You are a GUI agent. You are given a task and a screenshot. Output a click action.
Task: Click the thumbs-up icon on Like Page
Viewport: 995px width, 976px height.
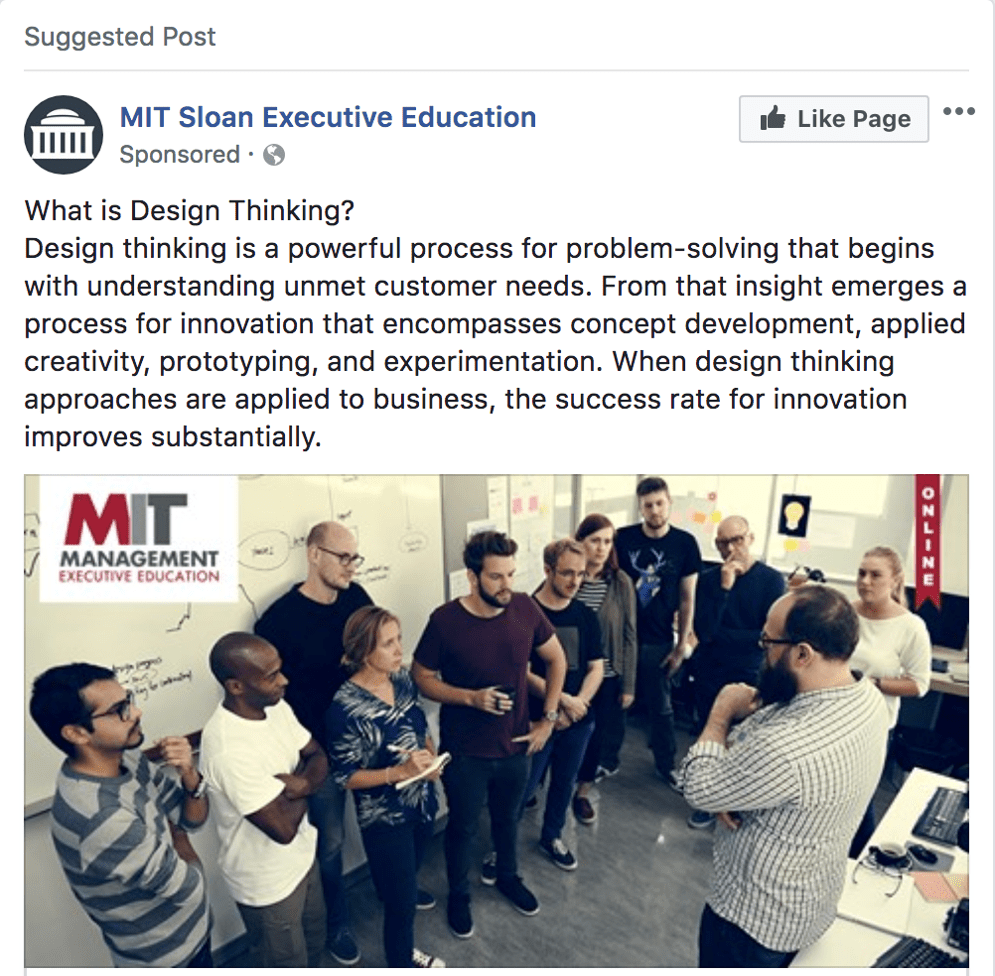(773, 117)
